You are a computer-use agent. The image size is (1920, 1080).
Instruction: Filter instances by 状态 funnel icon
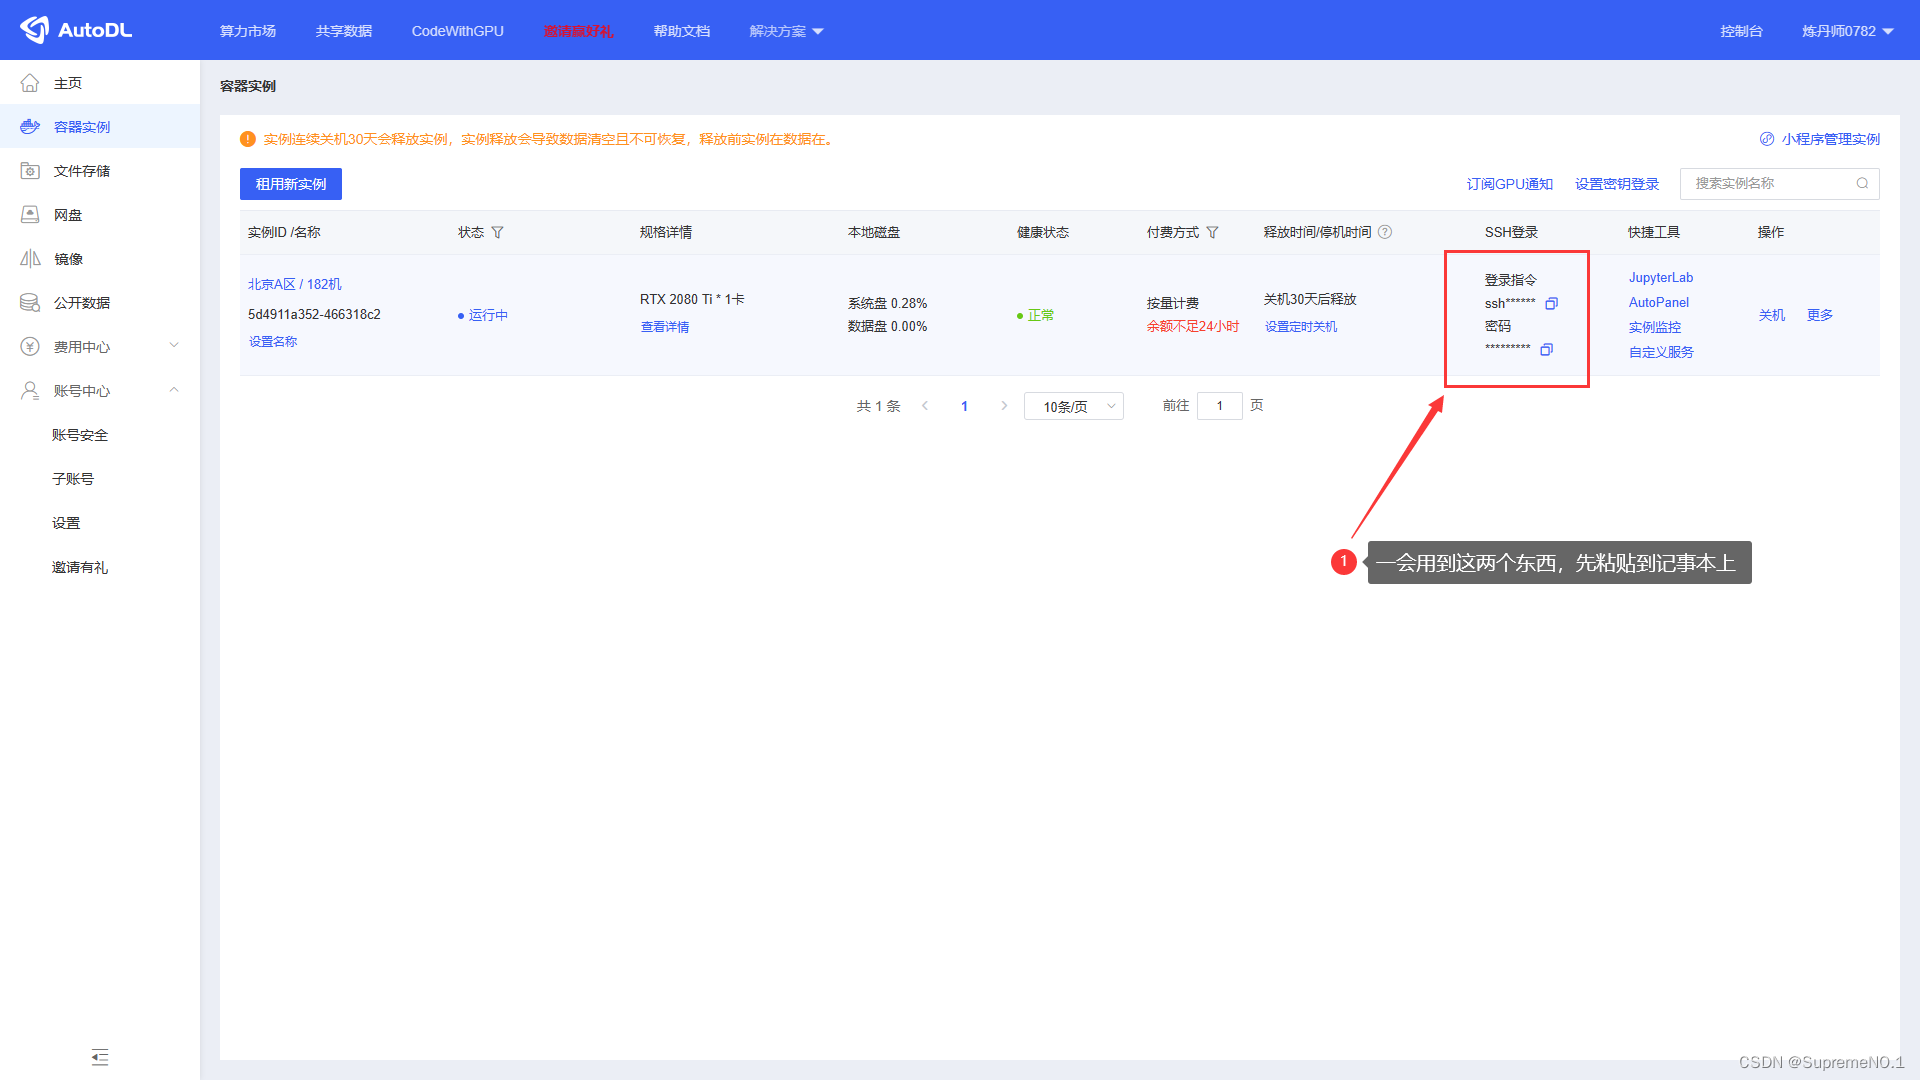click(x=497, y=232)
